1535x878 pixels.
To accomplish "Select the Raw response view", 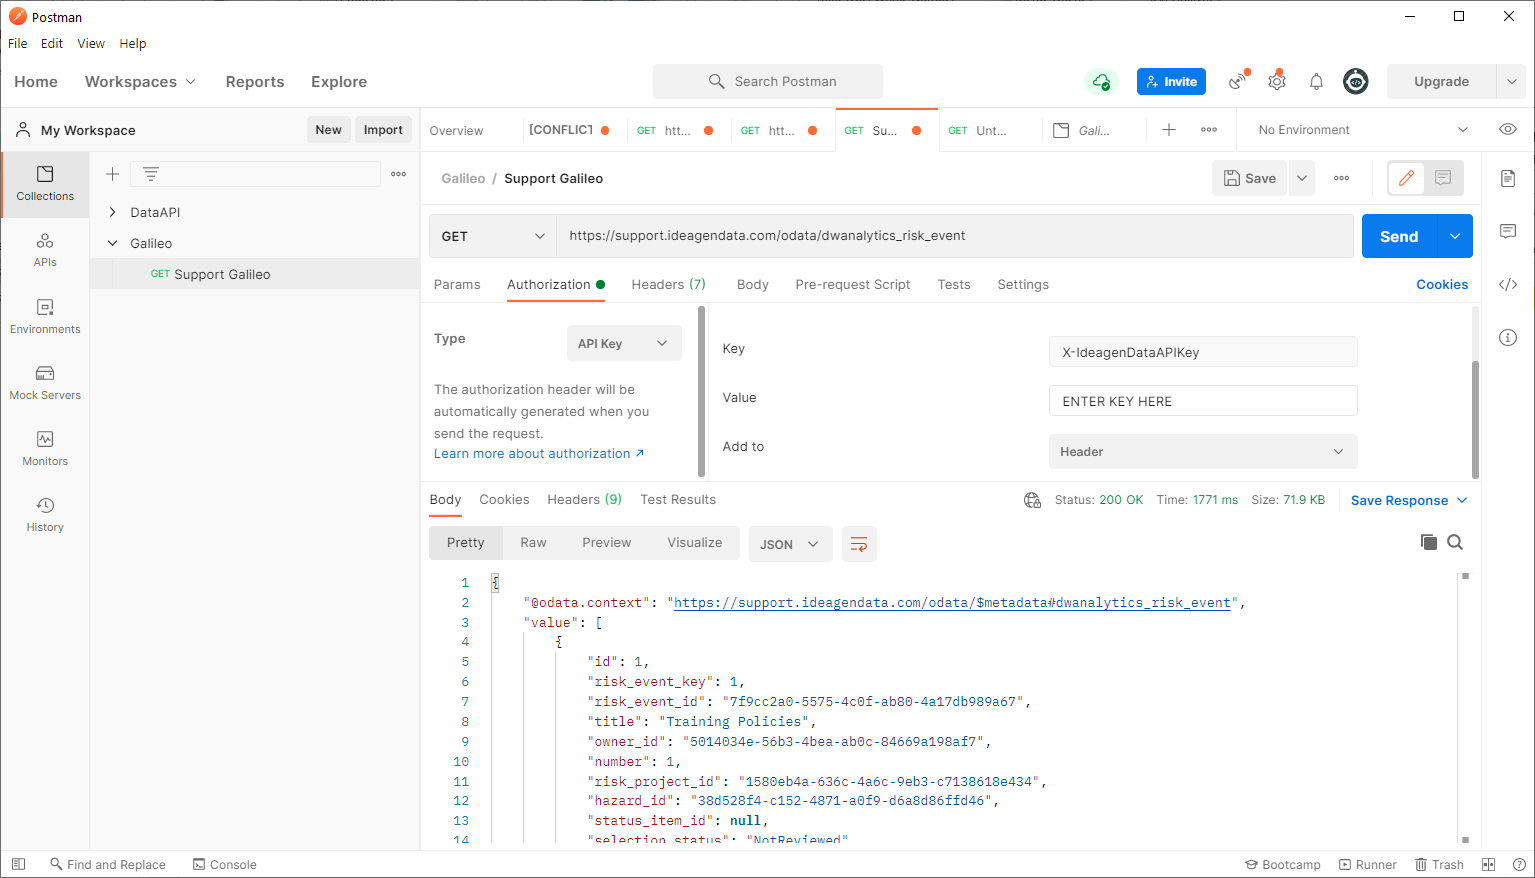I will (x=533, y=542).
